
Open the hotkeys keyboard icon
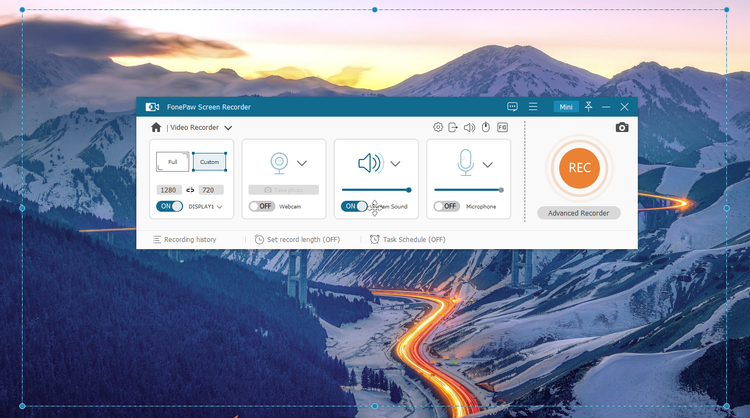coord(502,127)
